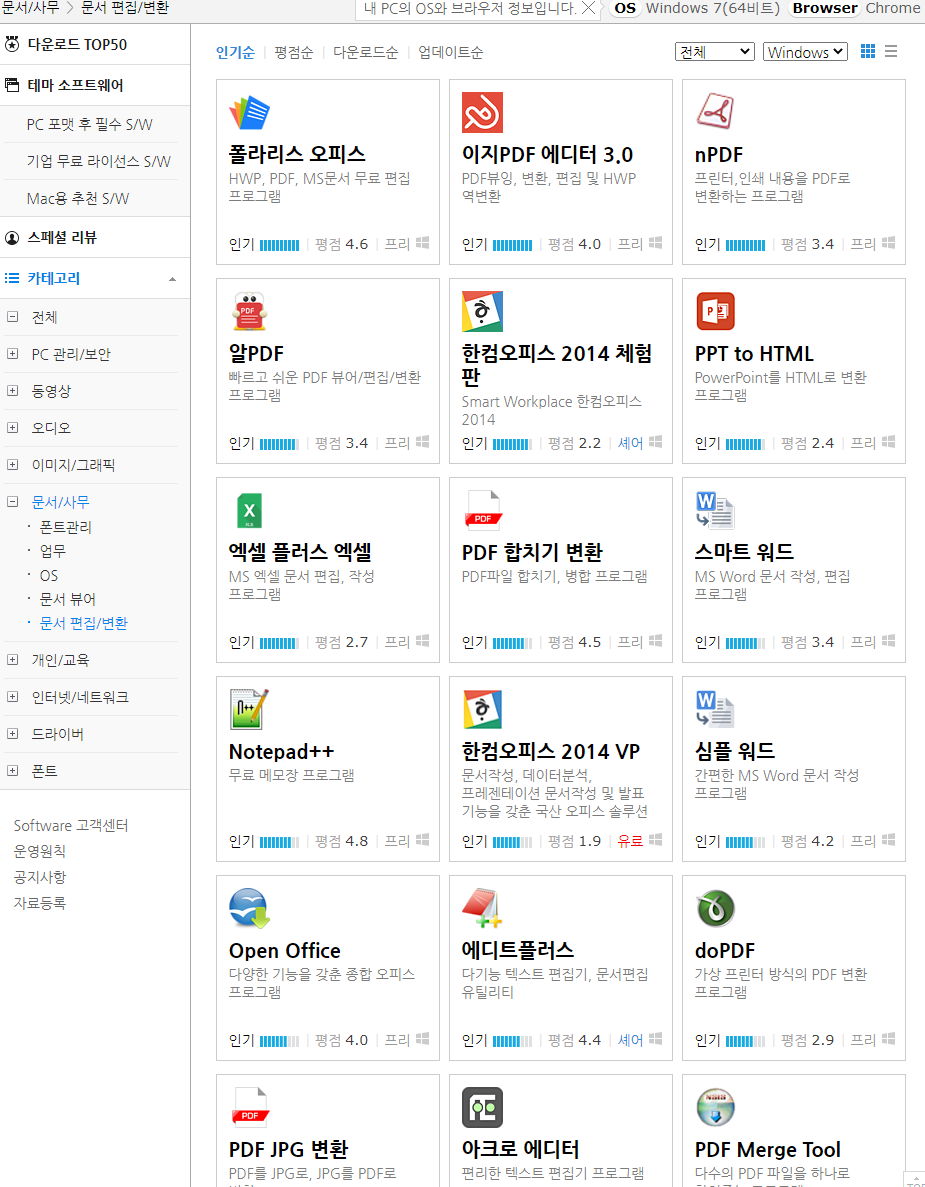Image resolution: width=925 pixels, height=1187 pixels.
Task: Click the PDF Merge Tool globe icon
Action: tap(715, 1108)
